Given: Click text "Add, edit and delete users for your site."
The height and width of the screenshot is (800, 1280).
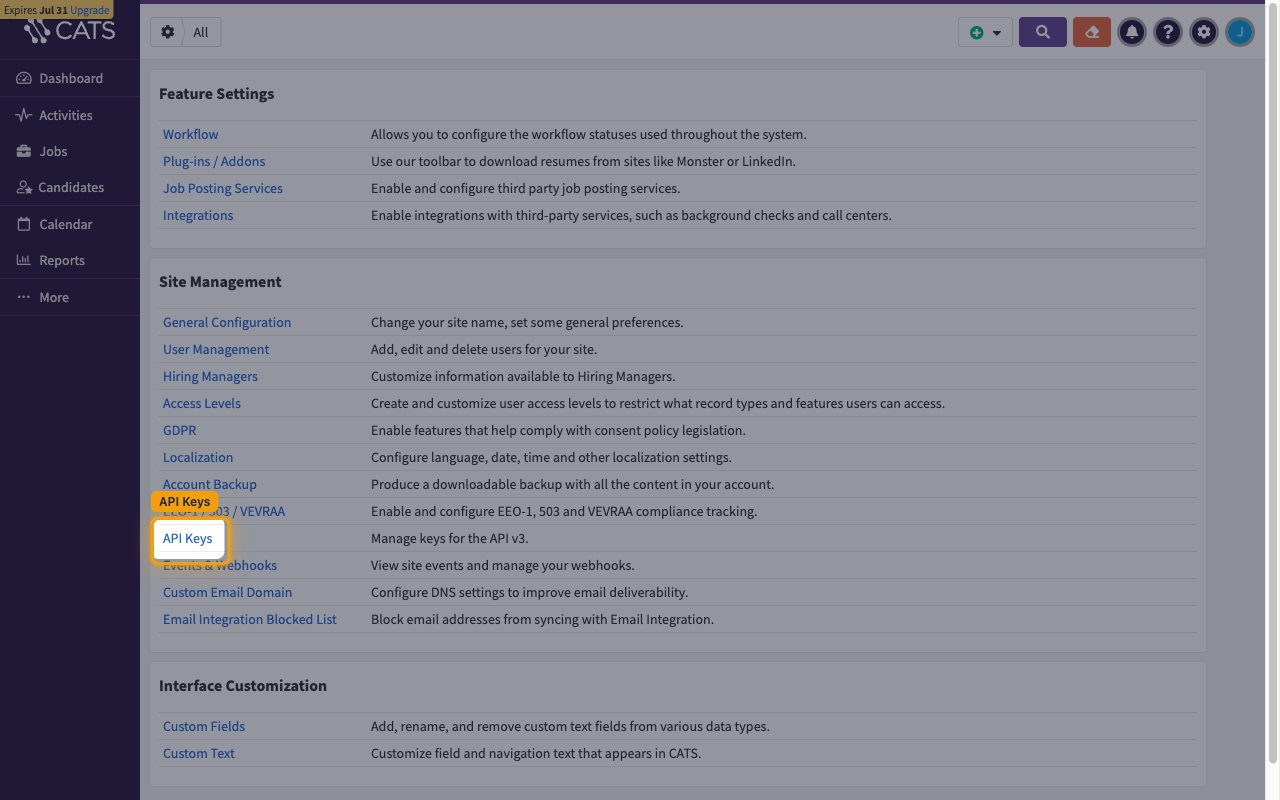Looking at the screenshot, I should click(484, 349).
